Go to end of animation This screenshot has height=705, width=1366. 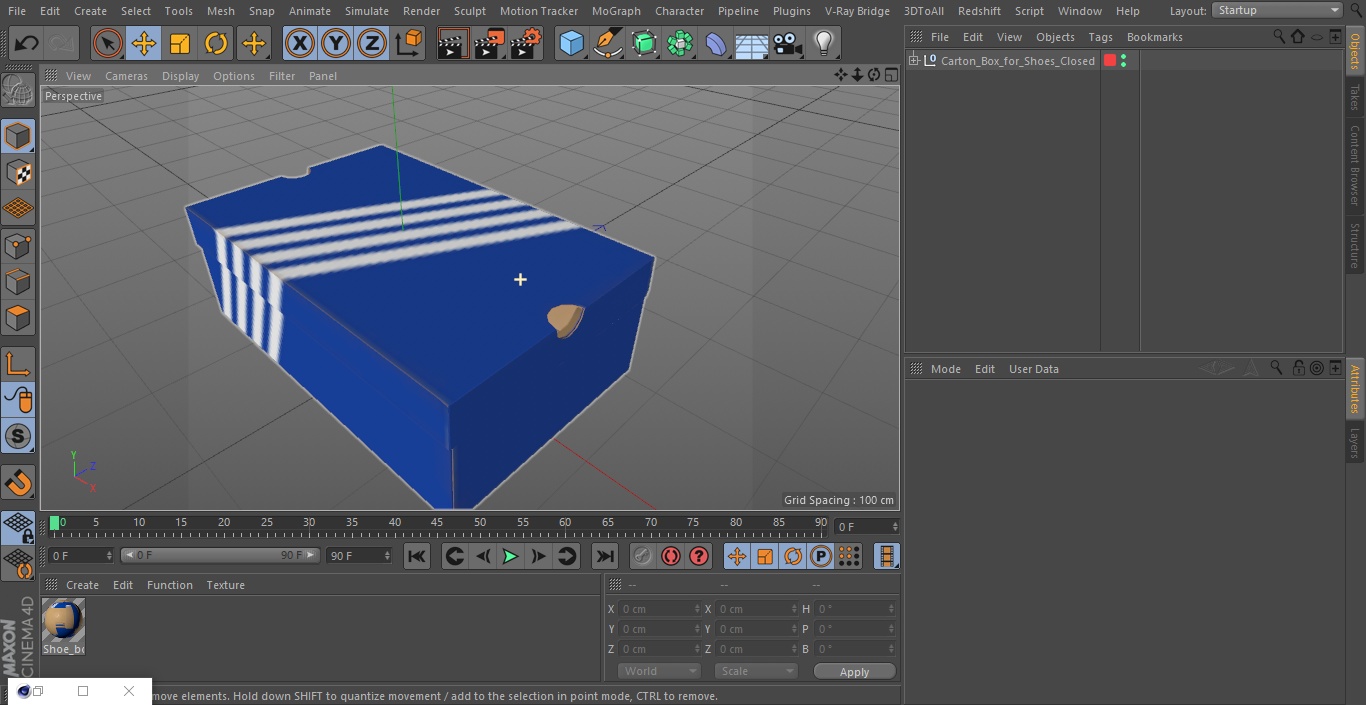[604, 556]
